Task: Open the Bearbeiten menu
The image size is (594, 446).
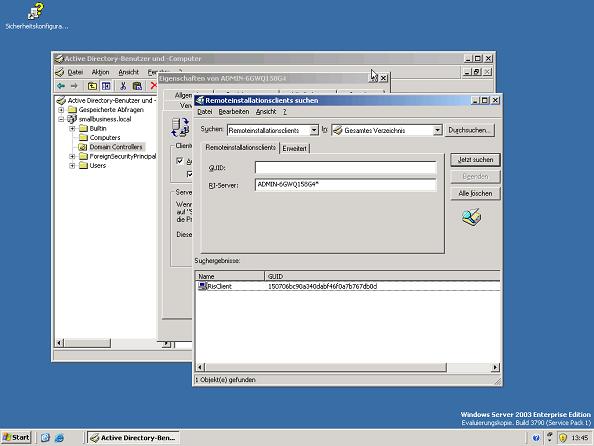Action: tap(234, 111)
